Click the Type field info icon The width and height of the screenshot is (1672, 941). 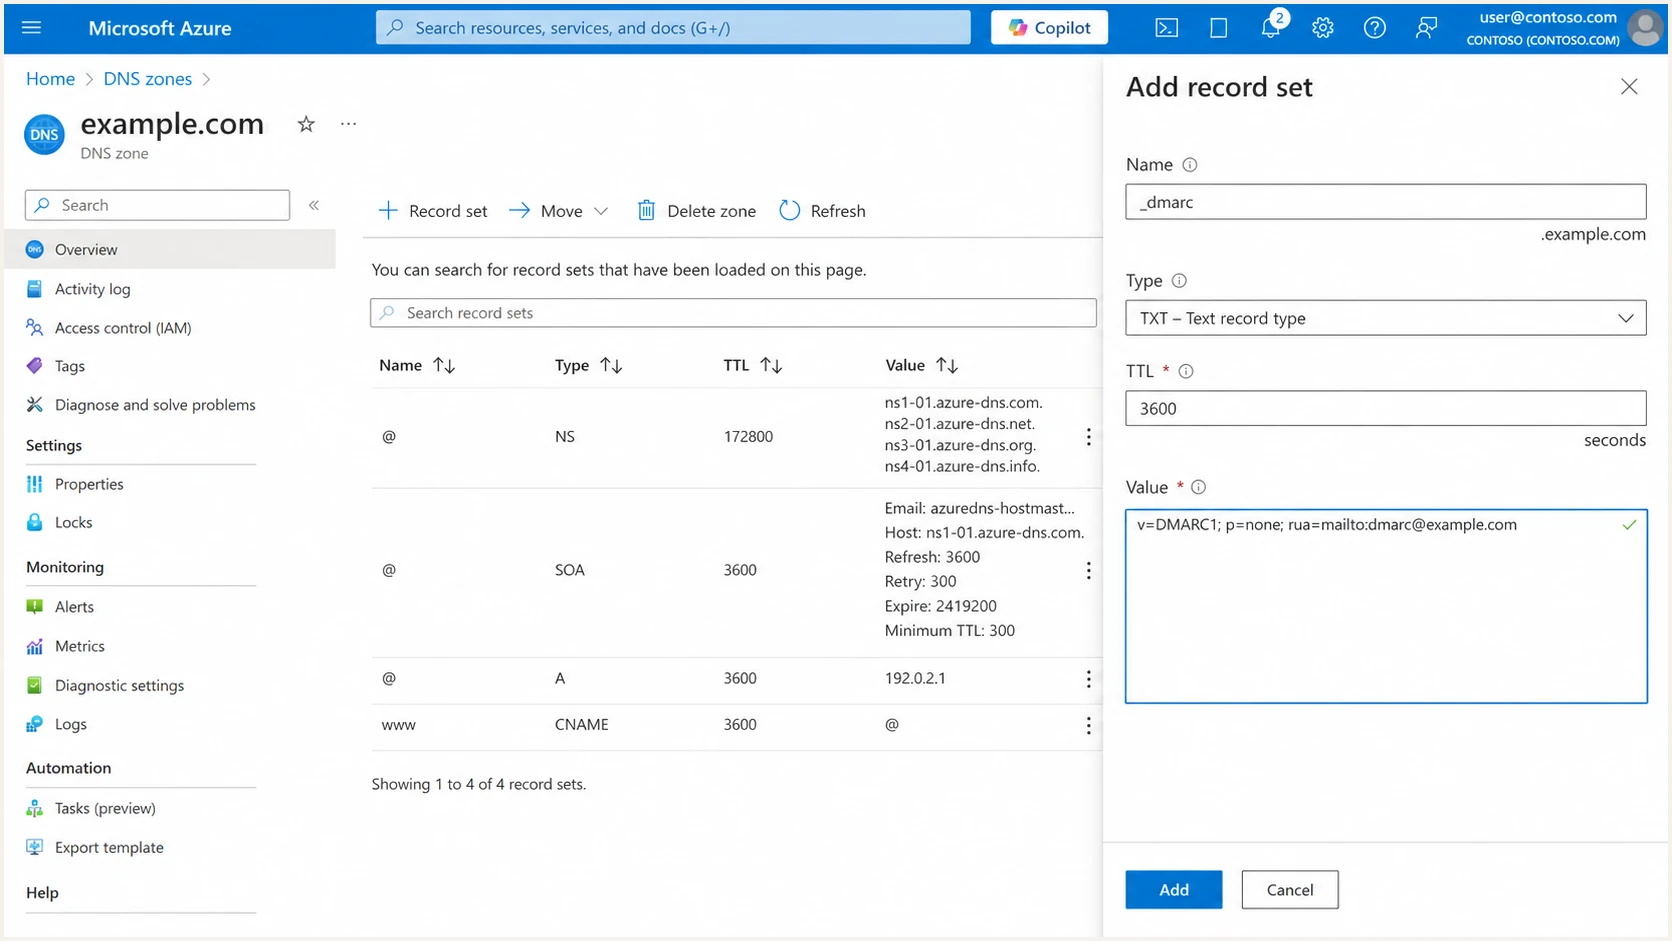pos(1179,281)
